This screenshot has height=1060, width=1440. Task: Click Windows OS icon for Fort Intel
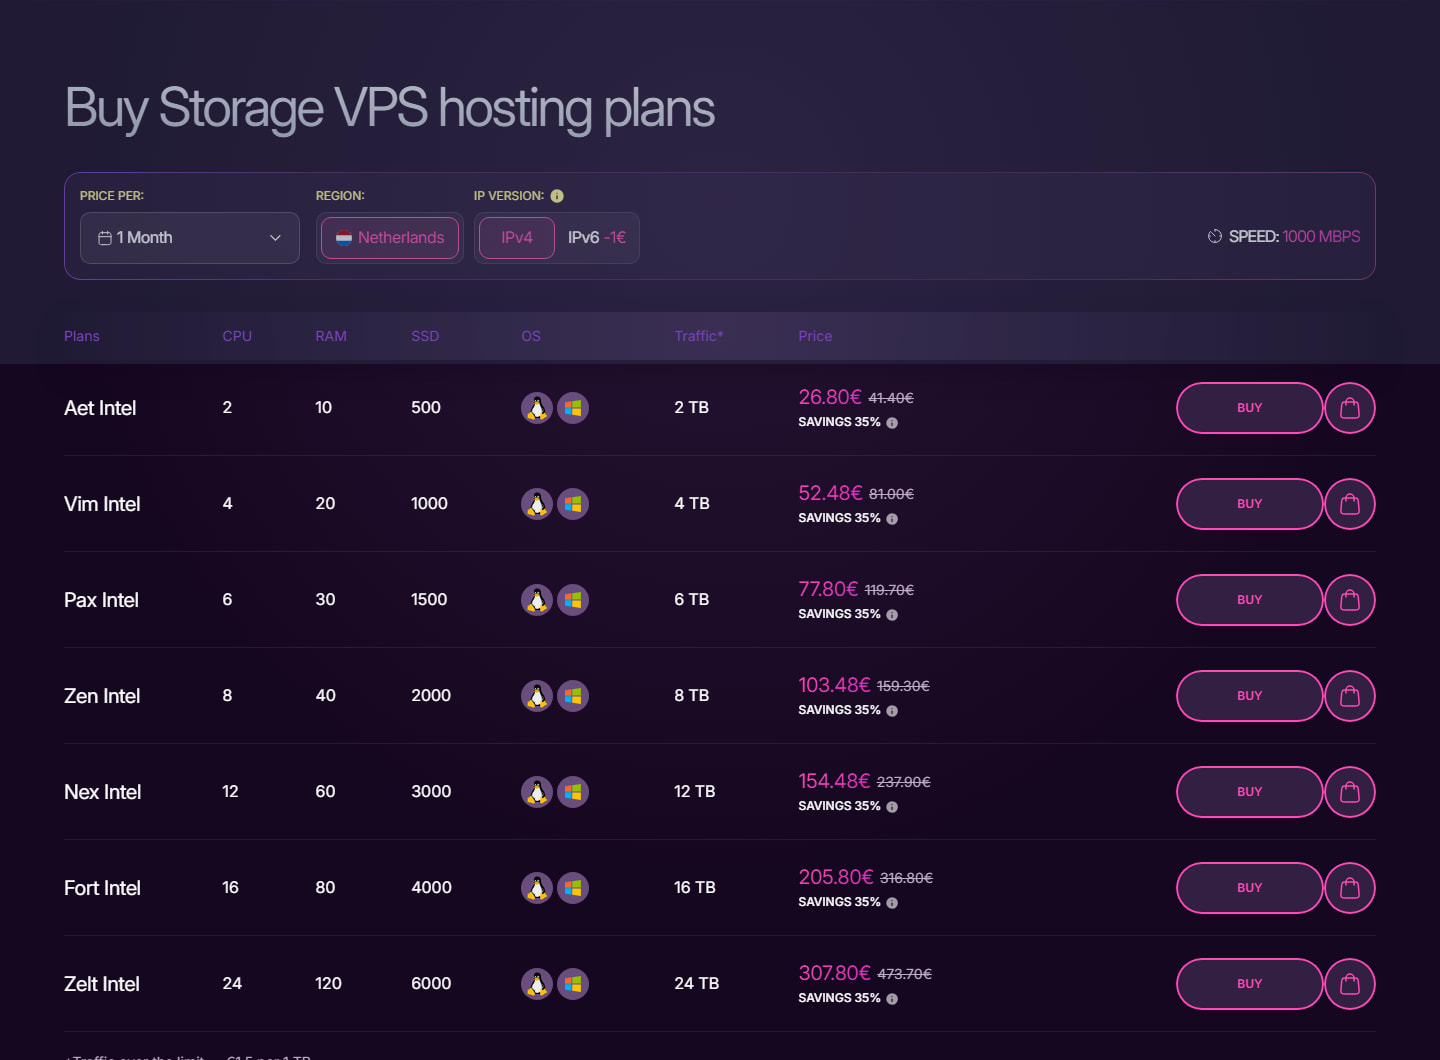click(x=573, y=888)
